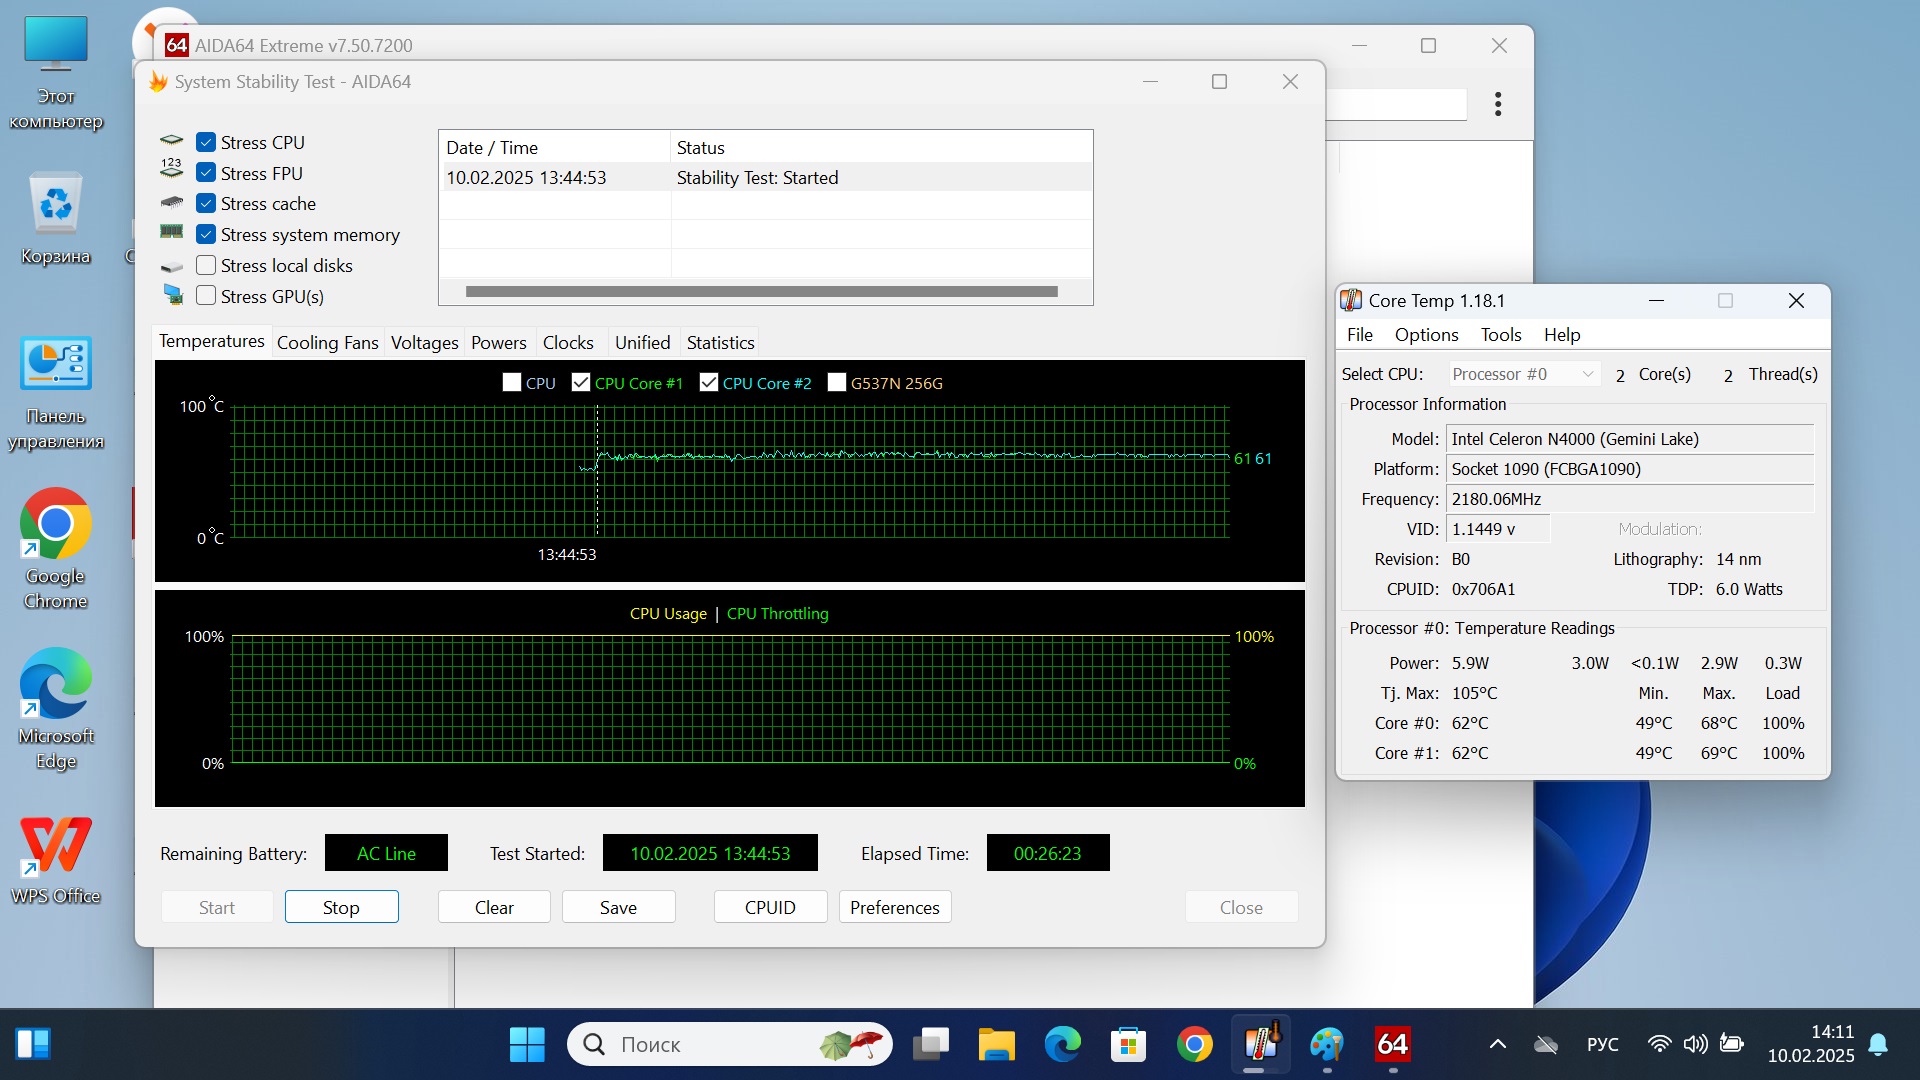This screenshot has width=1920, height=1080.
Task: Click the Clear button
Action: pos(494,907)
